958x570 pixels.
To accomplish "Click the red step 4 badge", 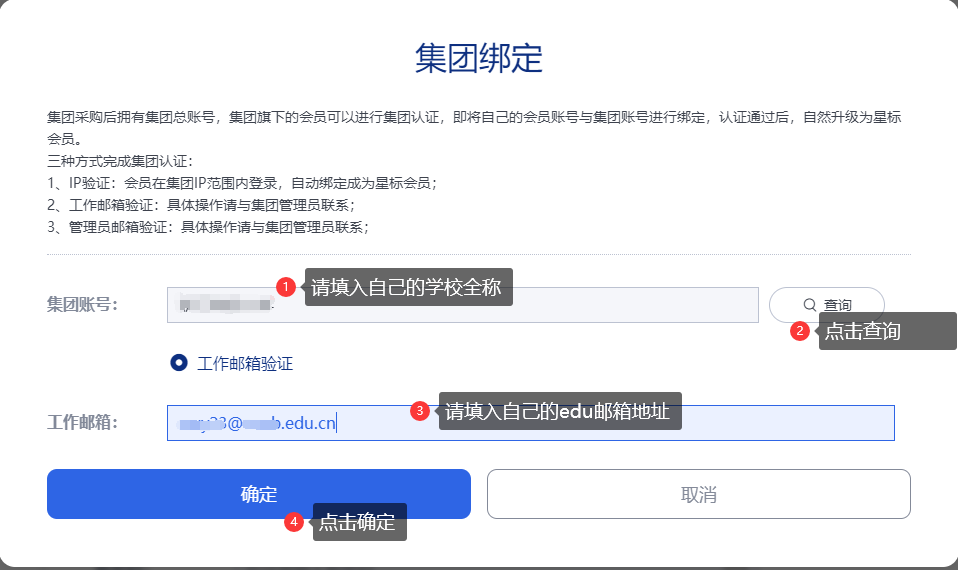I will [294, 522].
